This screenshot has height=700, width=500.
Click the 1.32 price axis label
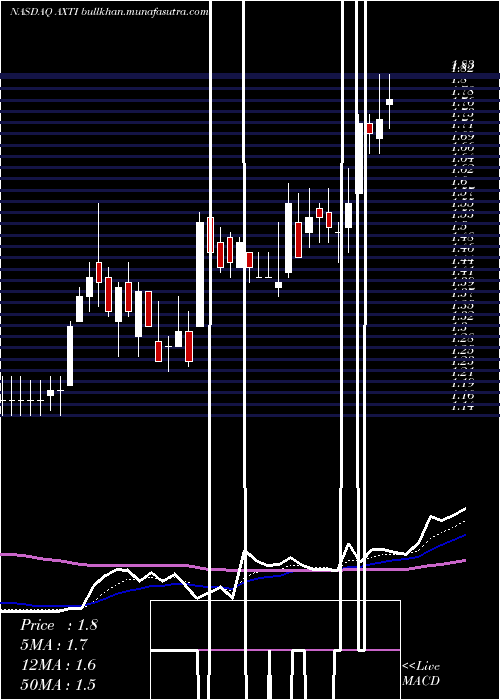tap(462, 318)
